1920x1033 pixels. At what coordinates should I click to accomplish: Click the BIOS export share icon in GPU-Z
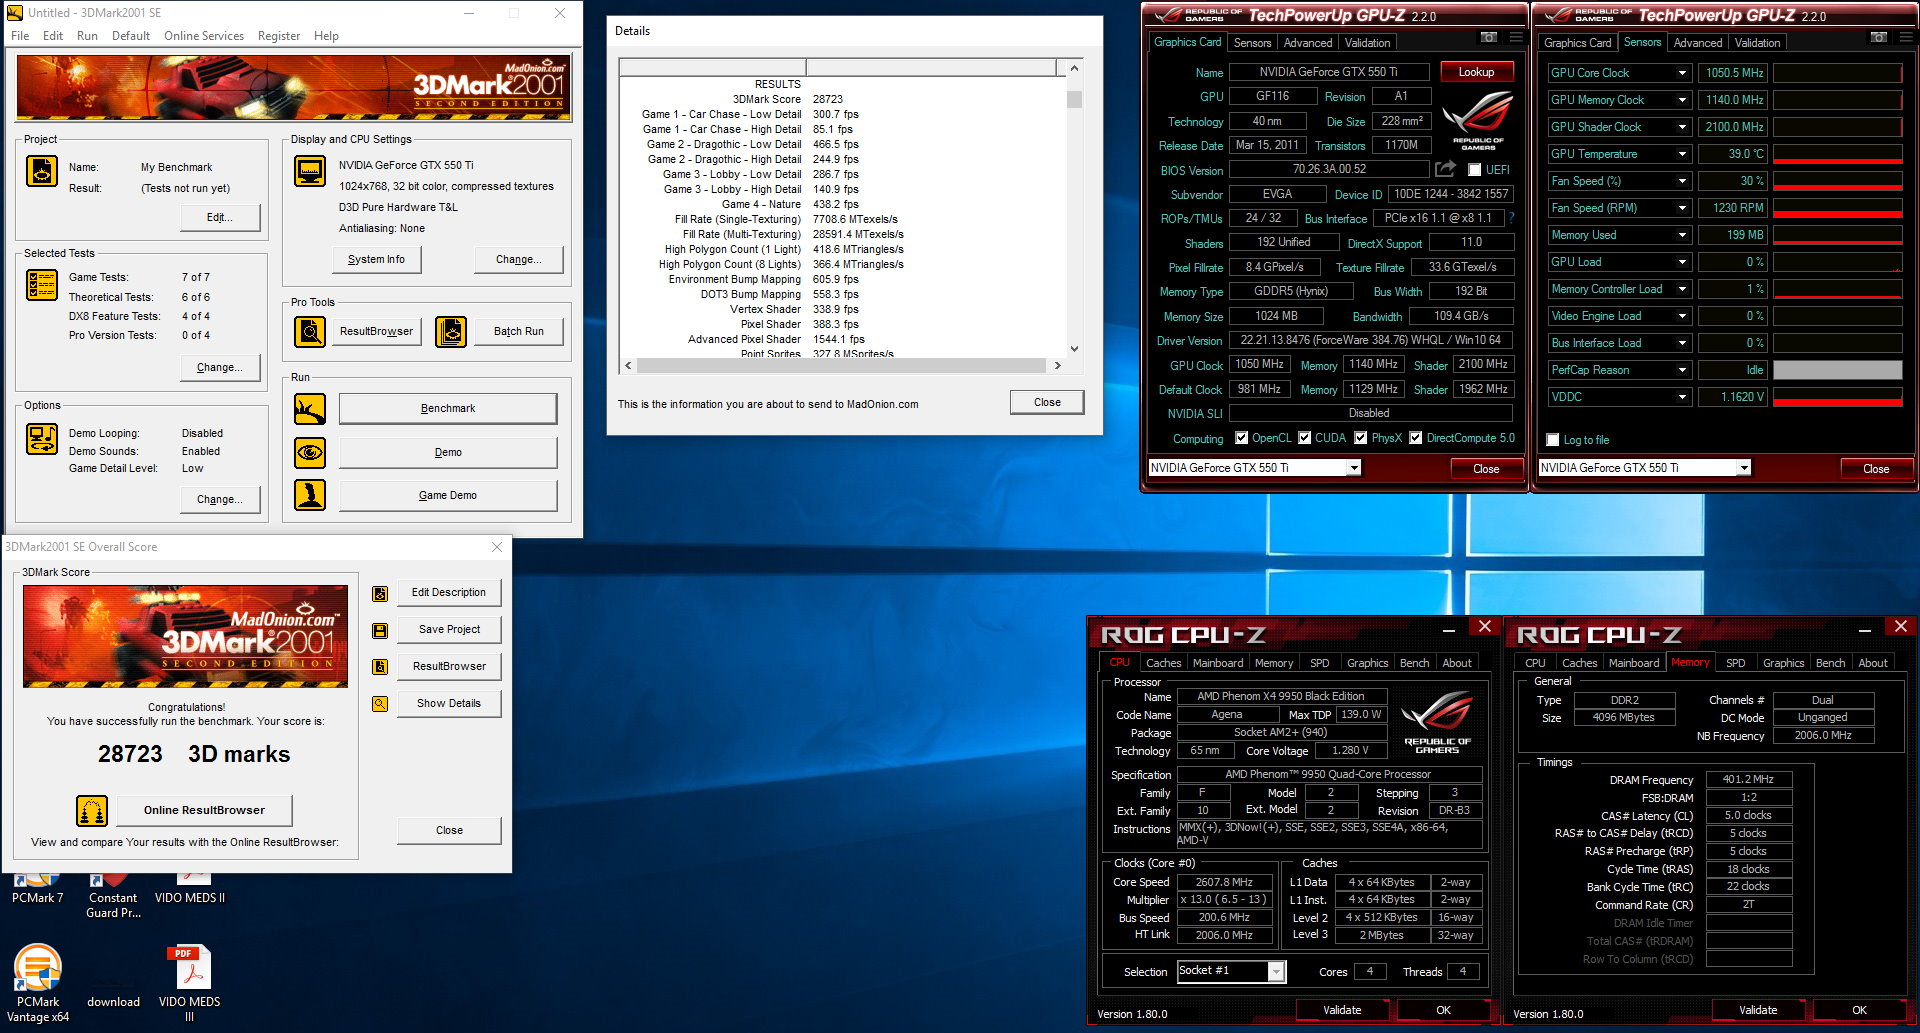[1446, 169]
